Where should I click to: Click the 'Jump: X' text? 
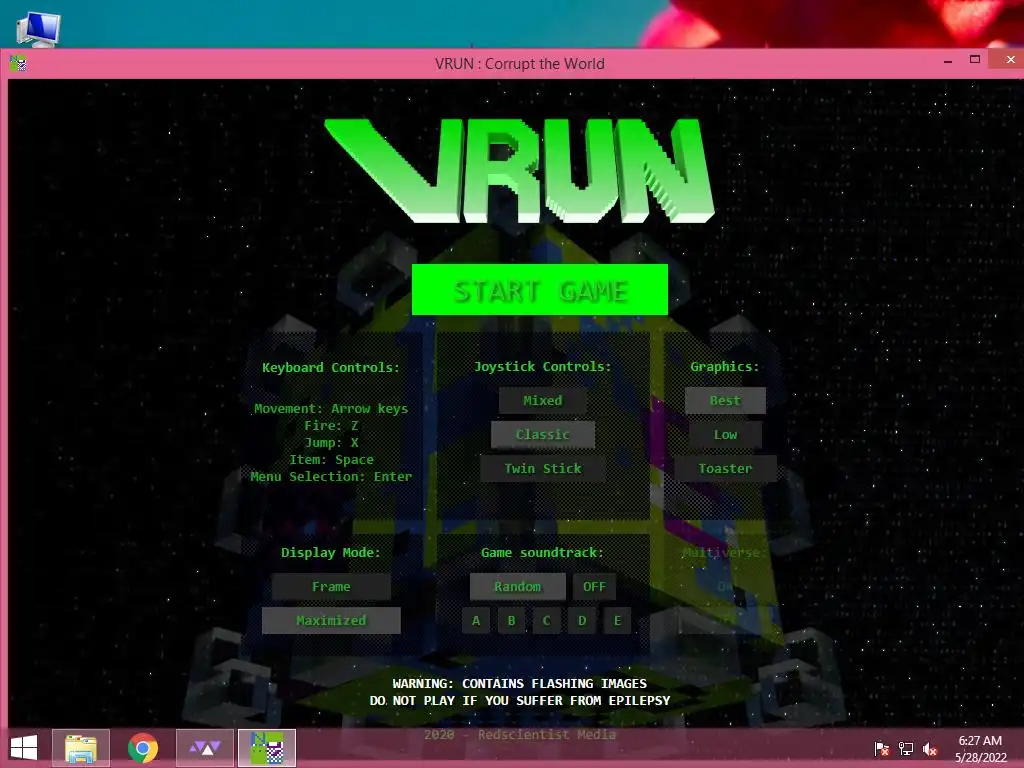[331, 443]
